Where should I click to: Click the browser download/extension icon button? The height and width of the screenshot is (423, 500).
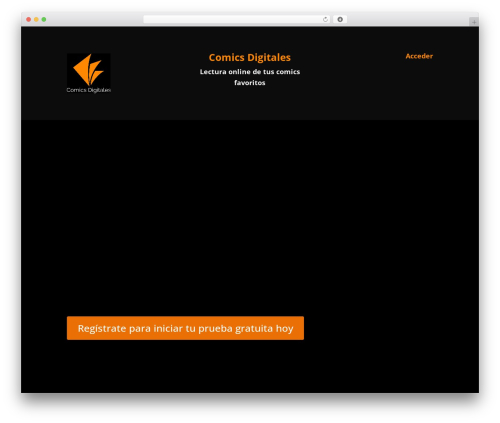[x=340, y=19]
